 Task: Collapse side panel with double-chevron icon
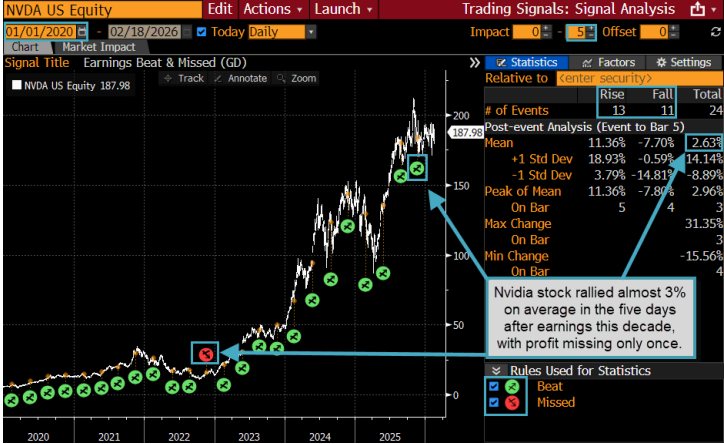475,62
